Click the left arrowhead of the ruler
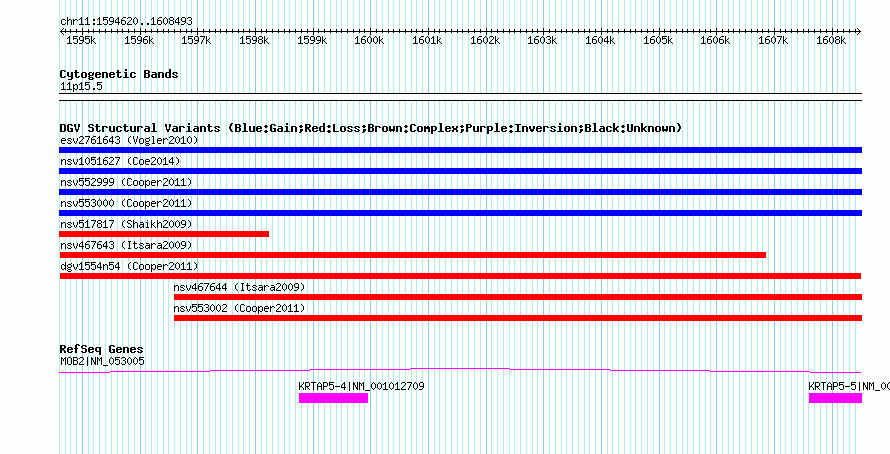 point(62,32)
